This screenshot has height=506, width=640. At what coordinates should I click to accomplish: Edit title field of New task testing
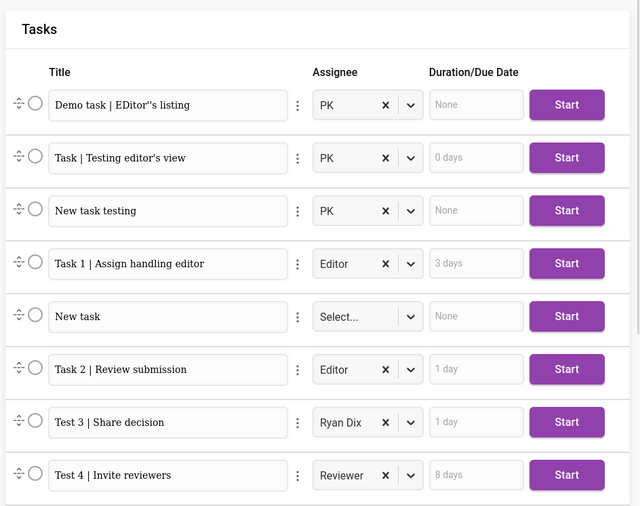pyautogui.click(x=167, y=211)
